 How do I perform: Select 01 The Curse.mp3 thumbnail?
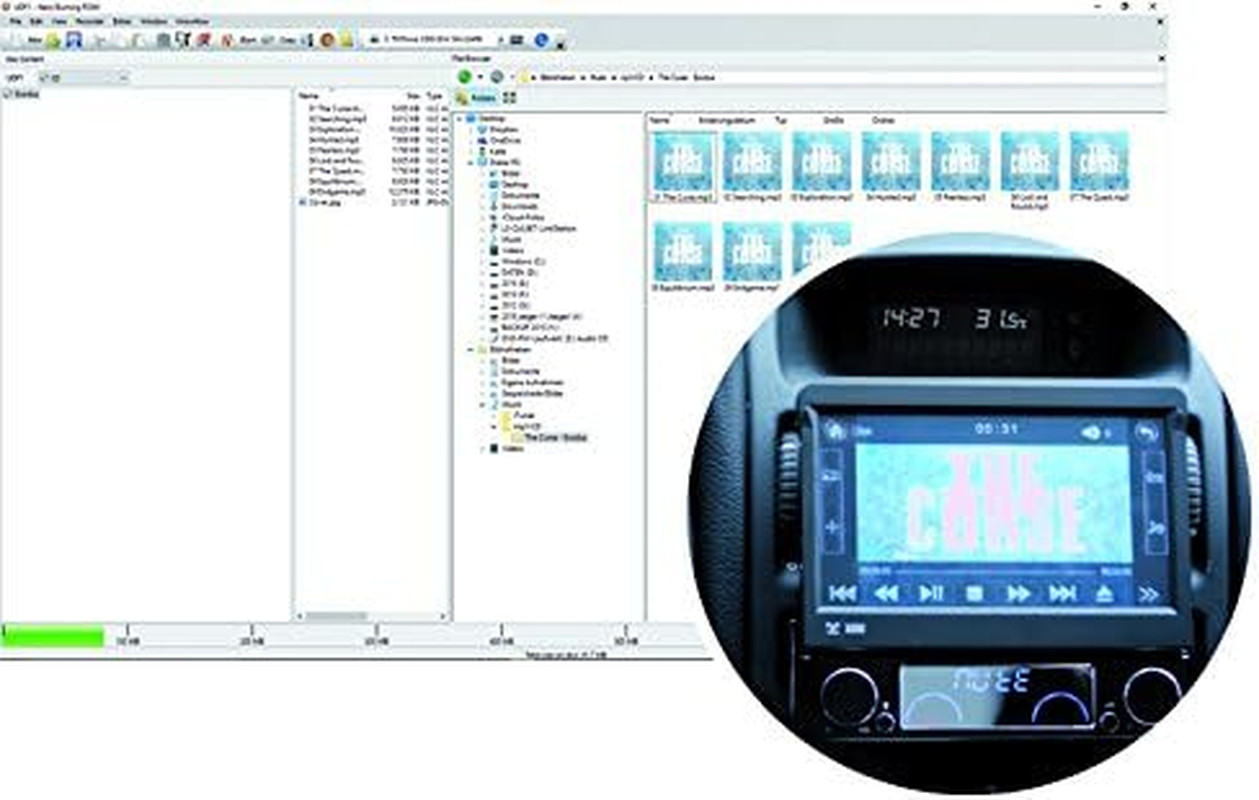click(x=685, y=167)
